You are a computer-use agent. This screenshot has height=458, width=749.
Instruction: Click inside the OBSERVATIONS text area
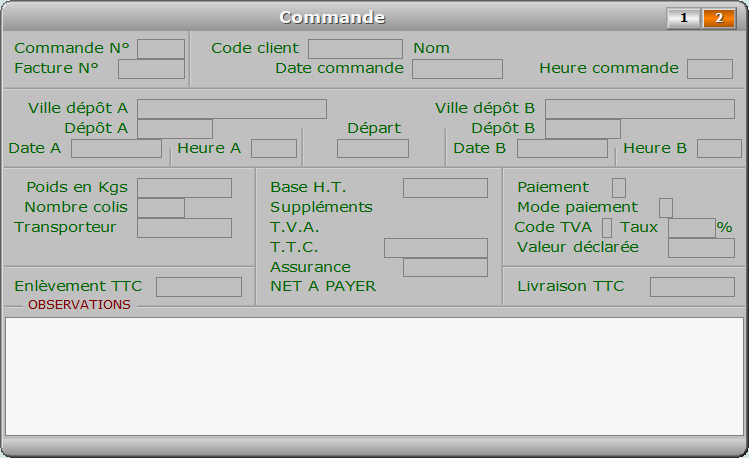[x=374, y=376]
